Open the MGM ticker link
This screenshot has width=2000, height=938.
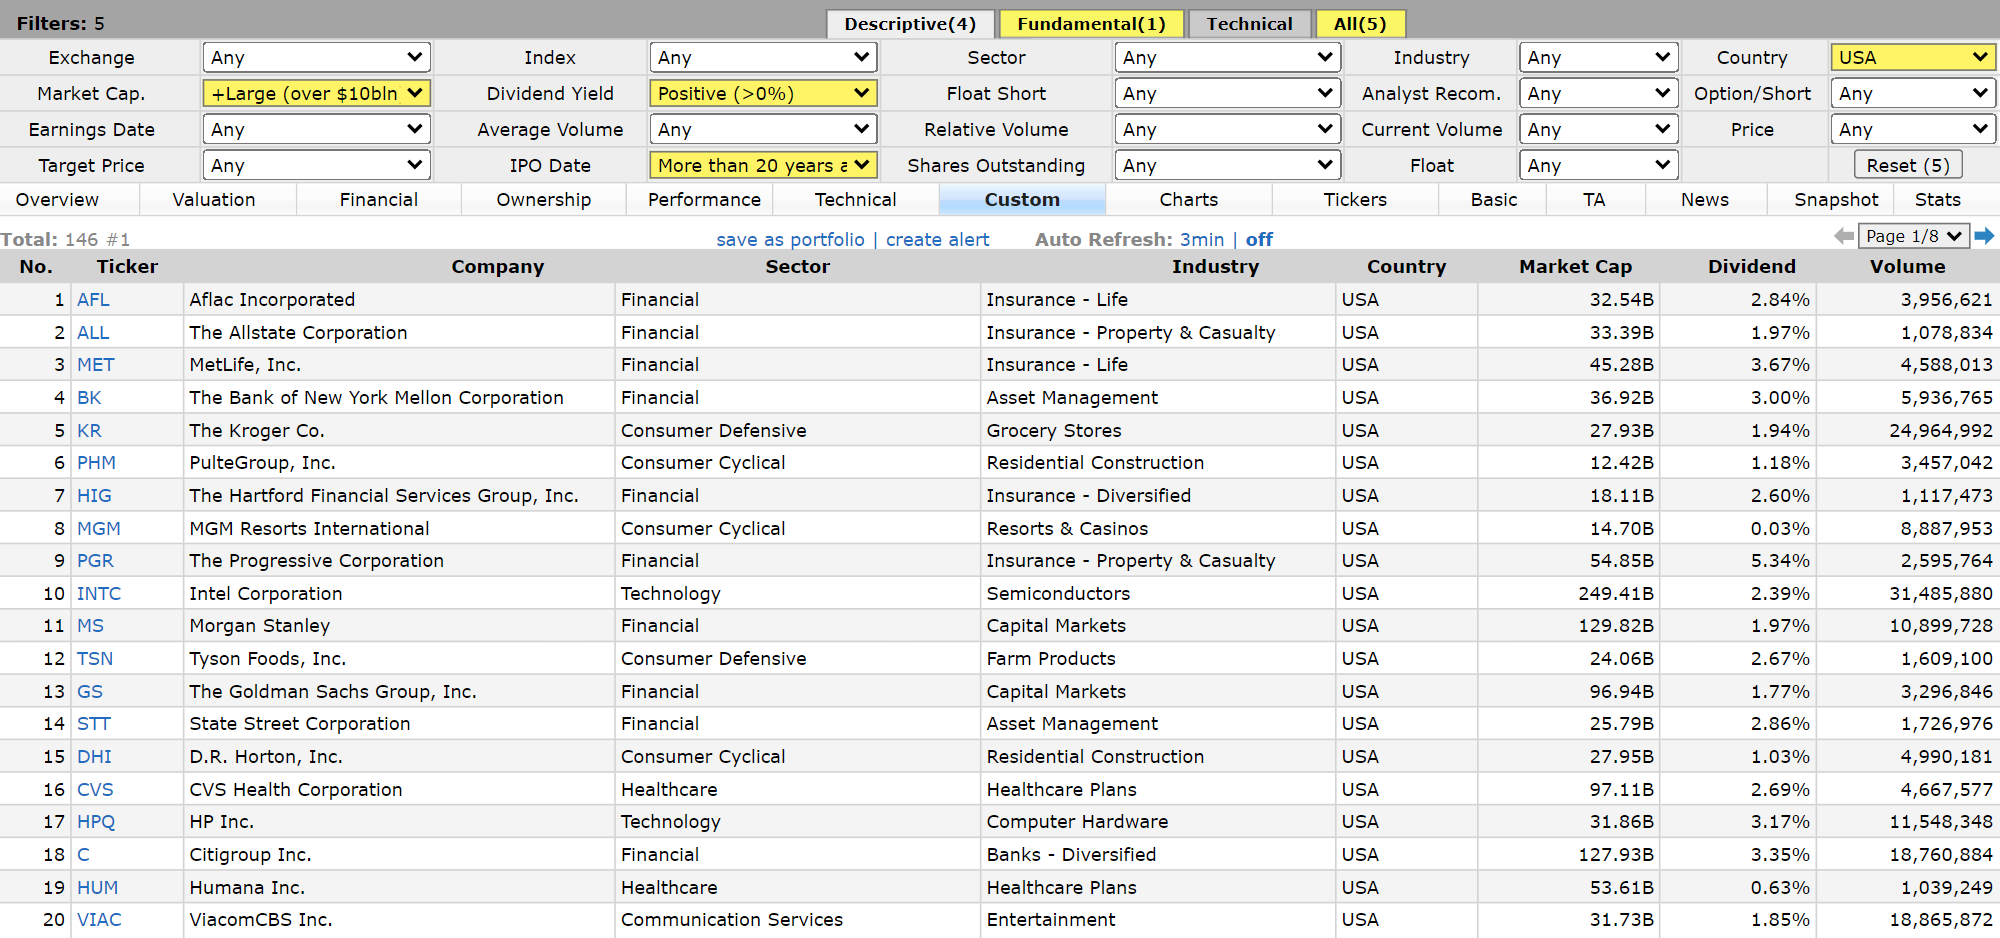click(x=99, y=528)
